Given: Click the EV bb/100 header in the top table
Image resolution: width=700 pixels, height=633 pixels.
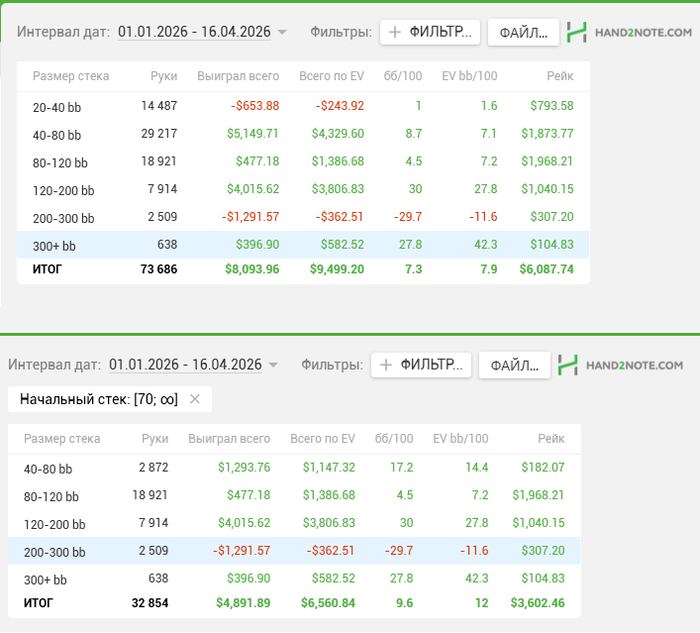Looking at the screenshot, I should point(470,76).
